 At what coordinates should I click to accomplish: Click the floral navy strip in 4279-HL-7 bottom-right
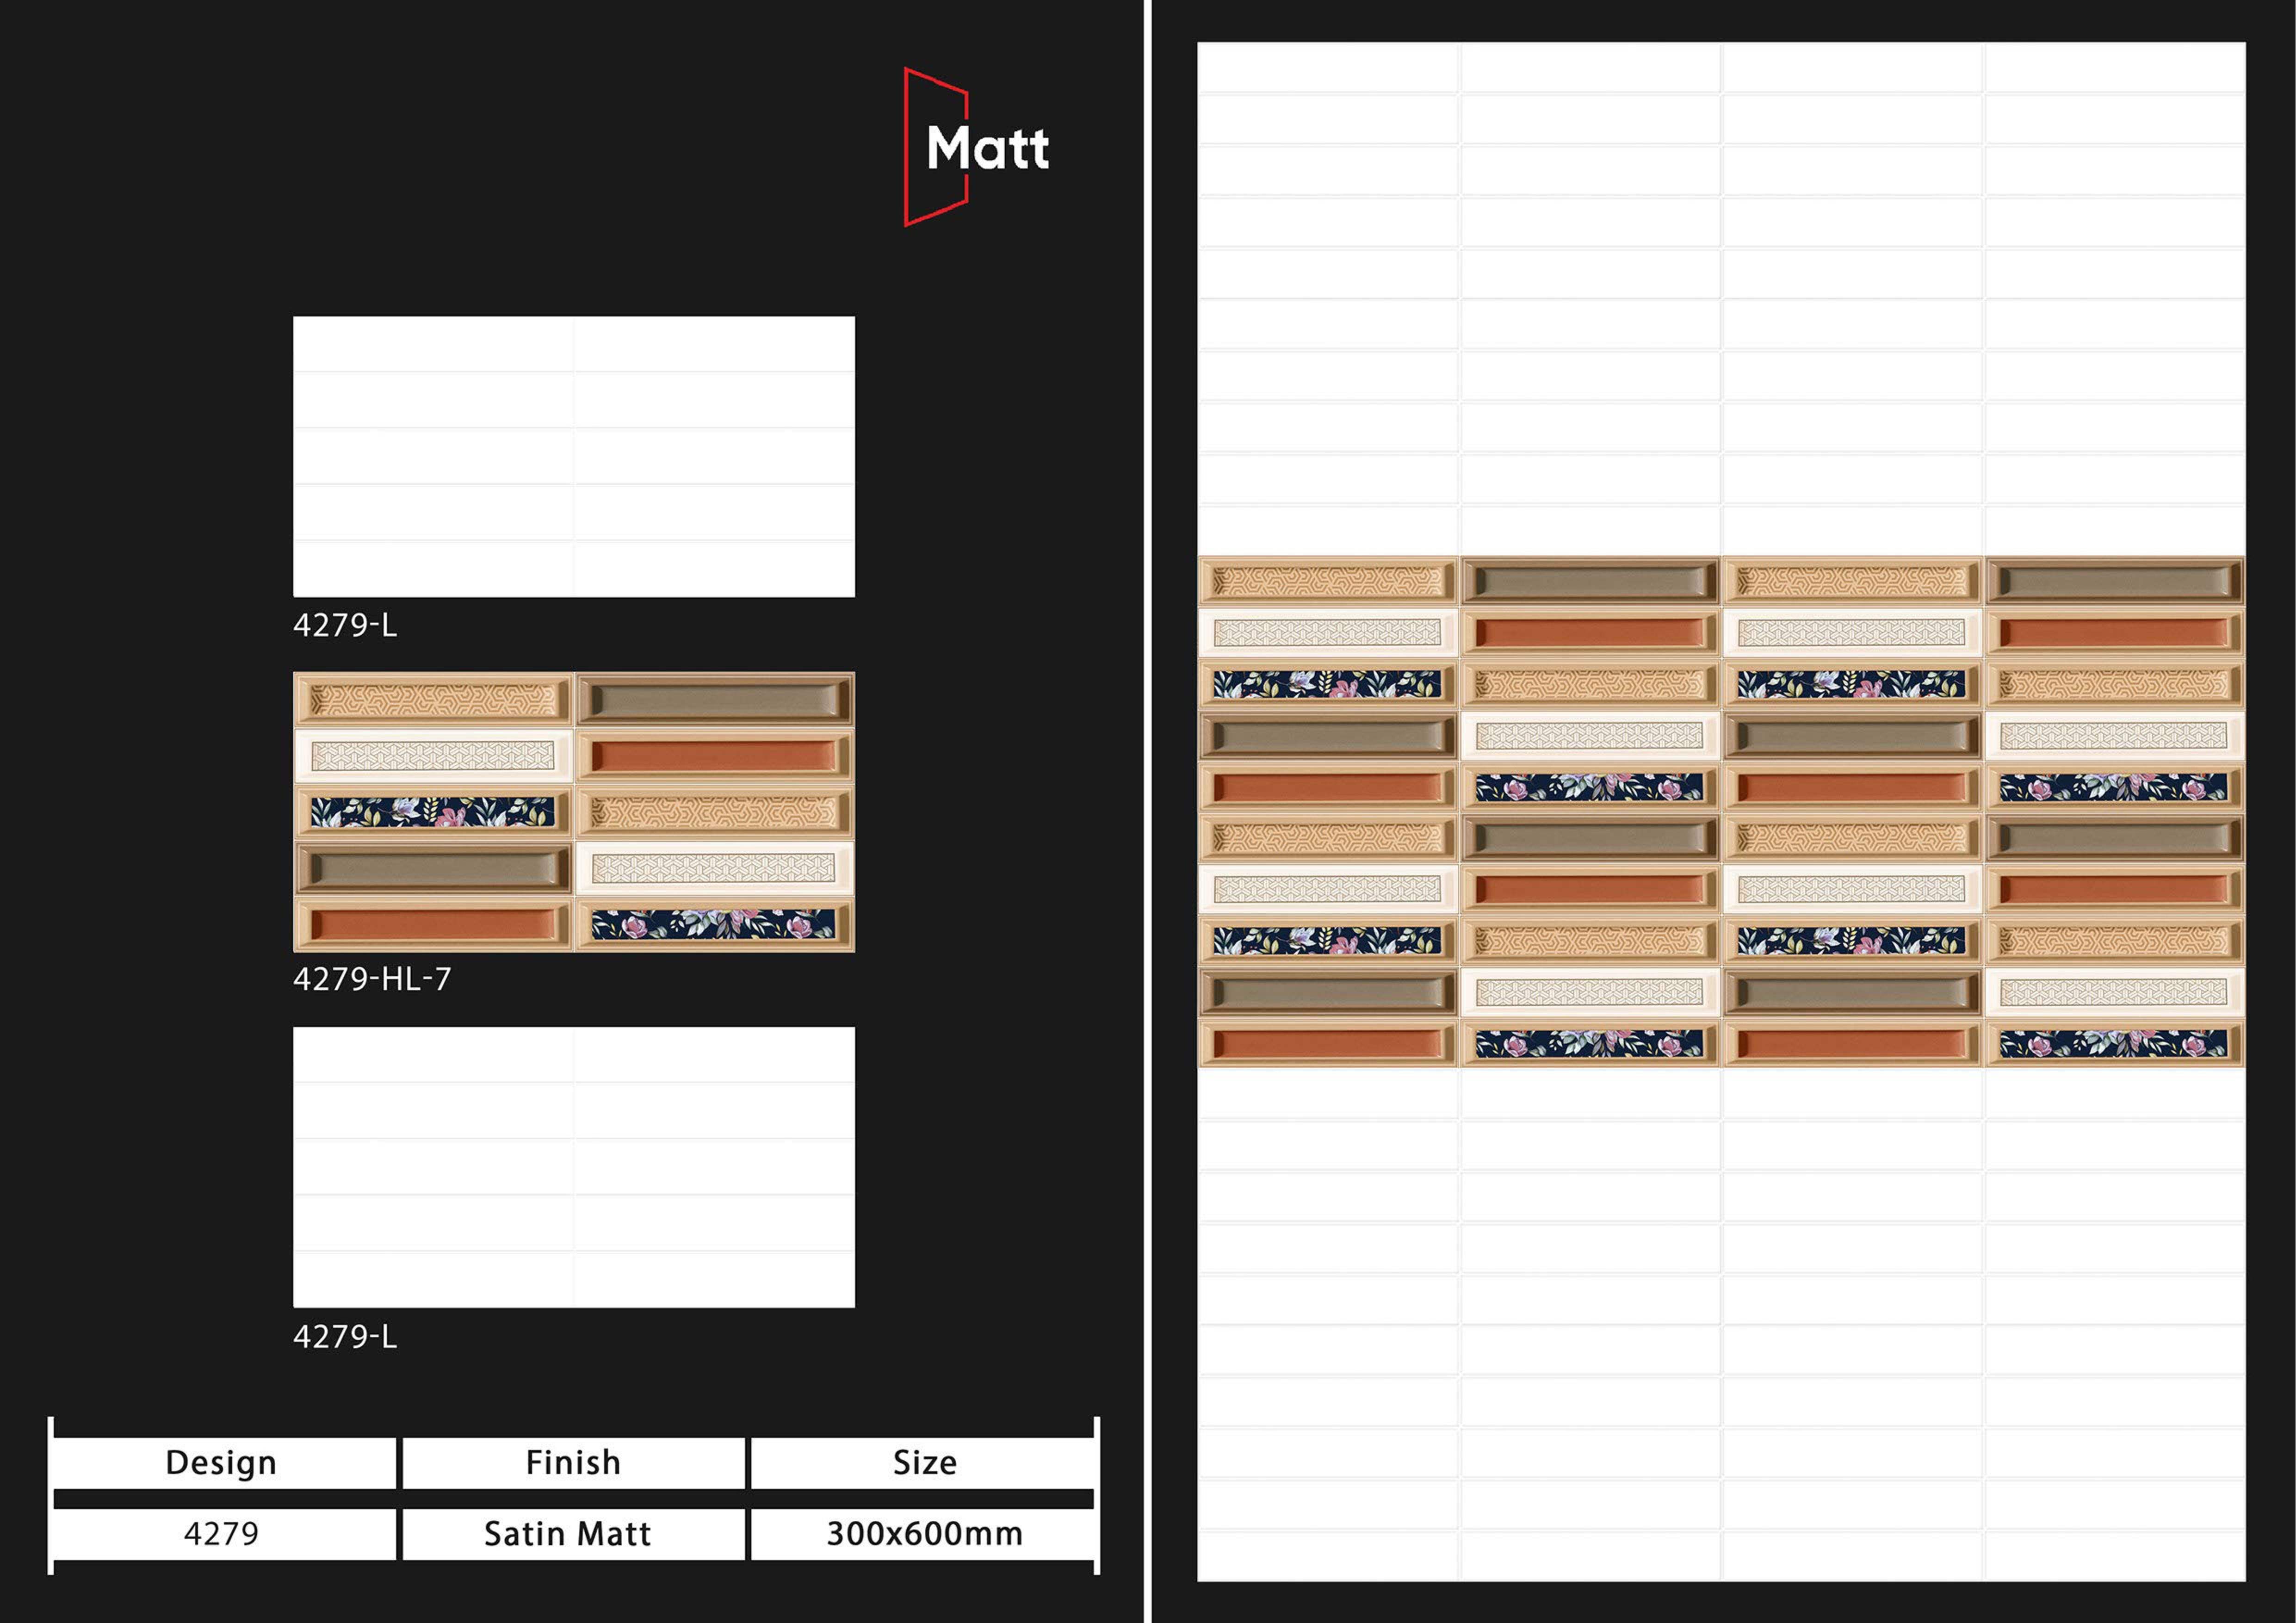713,924
